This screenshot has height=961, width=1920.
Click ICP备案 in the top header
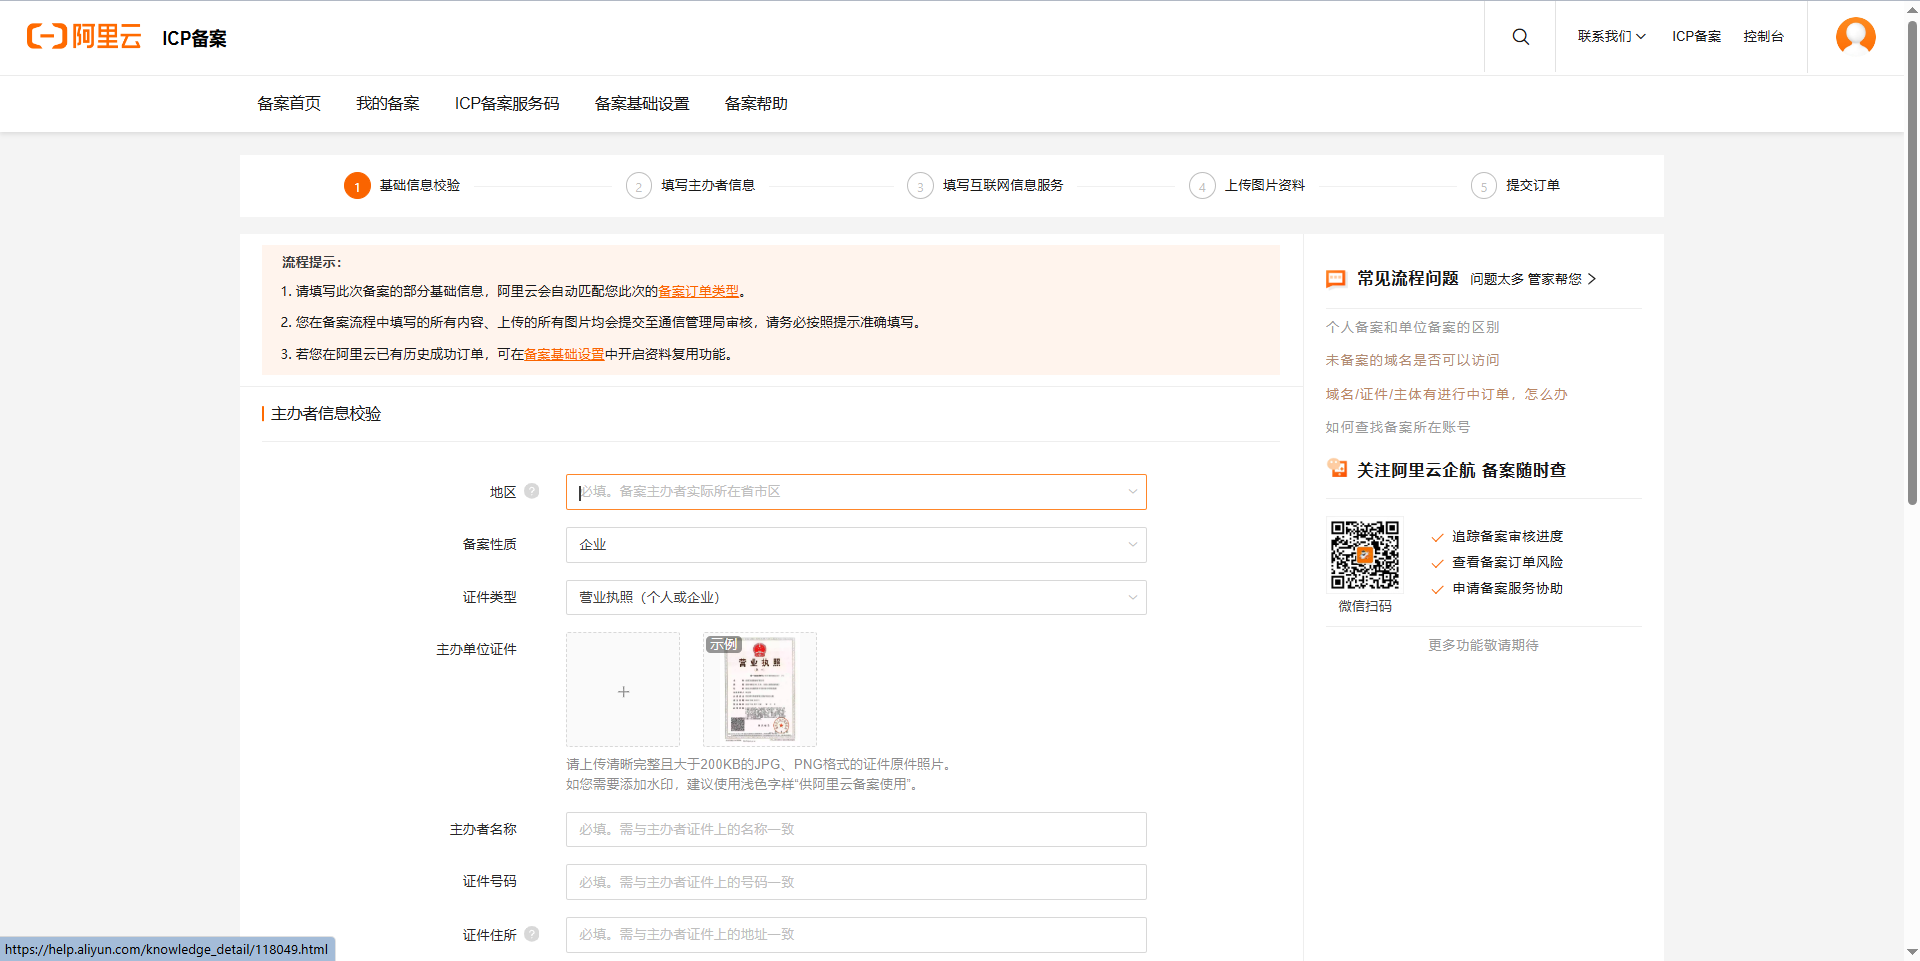point(1696,37)
